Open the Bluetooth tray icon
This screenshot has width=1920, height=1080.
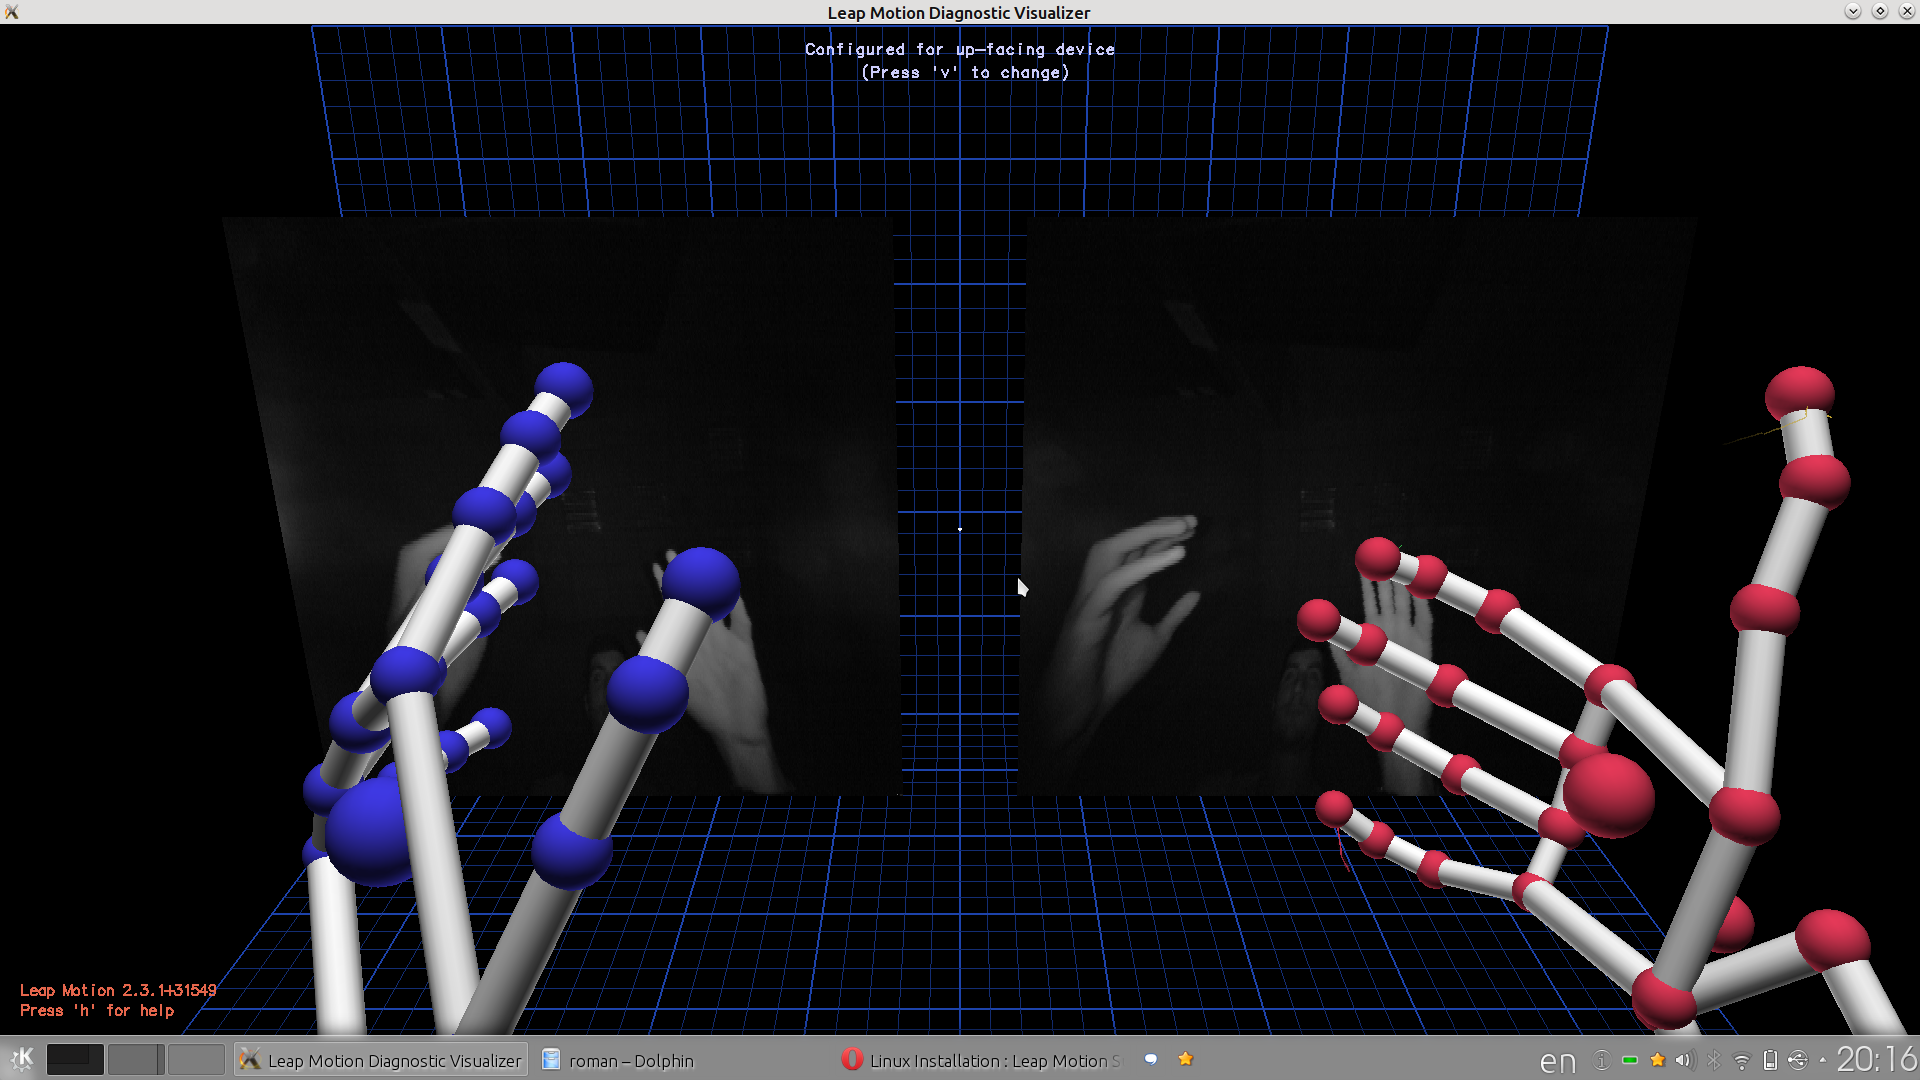[1713, 1060]
